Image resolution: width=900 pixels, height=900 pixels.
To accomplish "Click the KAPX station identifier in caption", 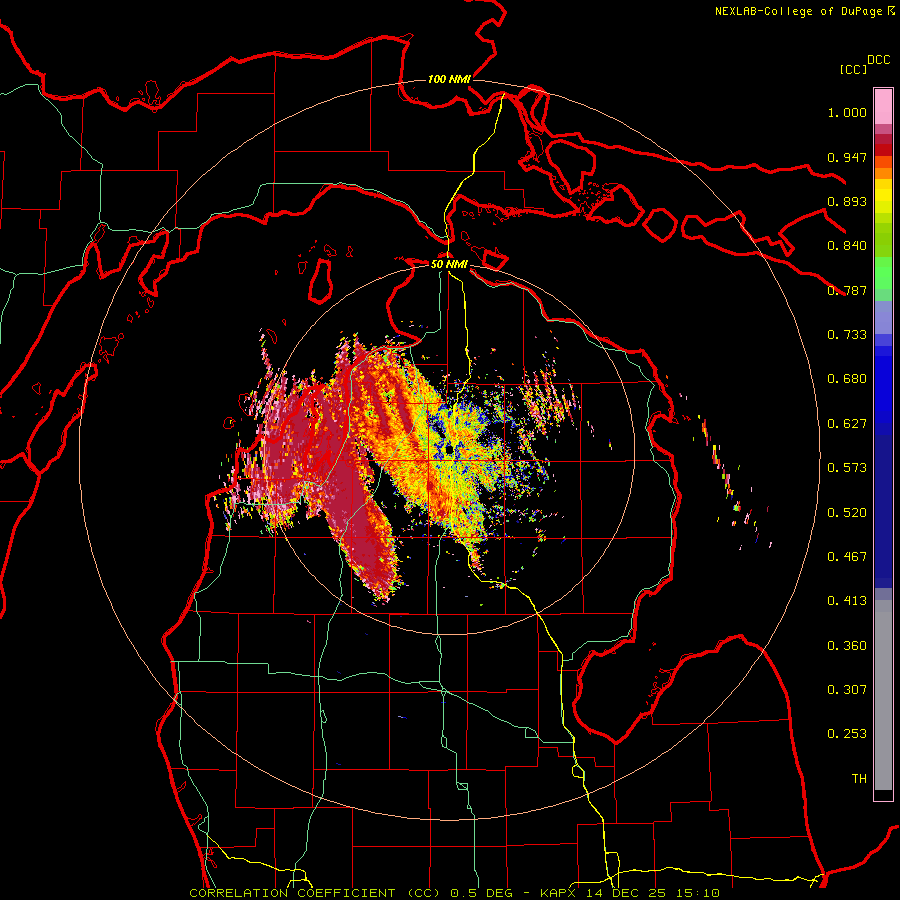I will pos(560,893).
